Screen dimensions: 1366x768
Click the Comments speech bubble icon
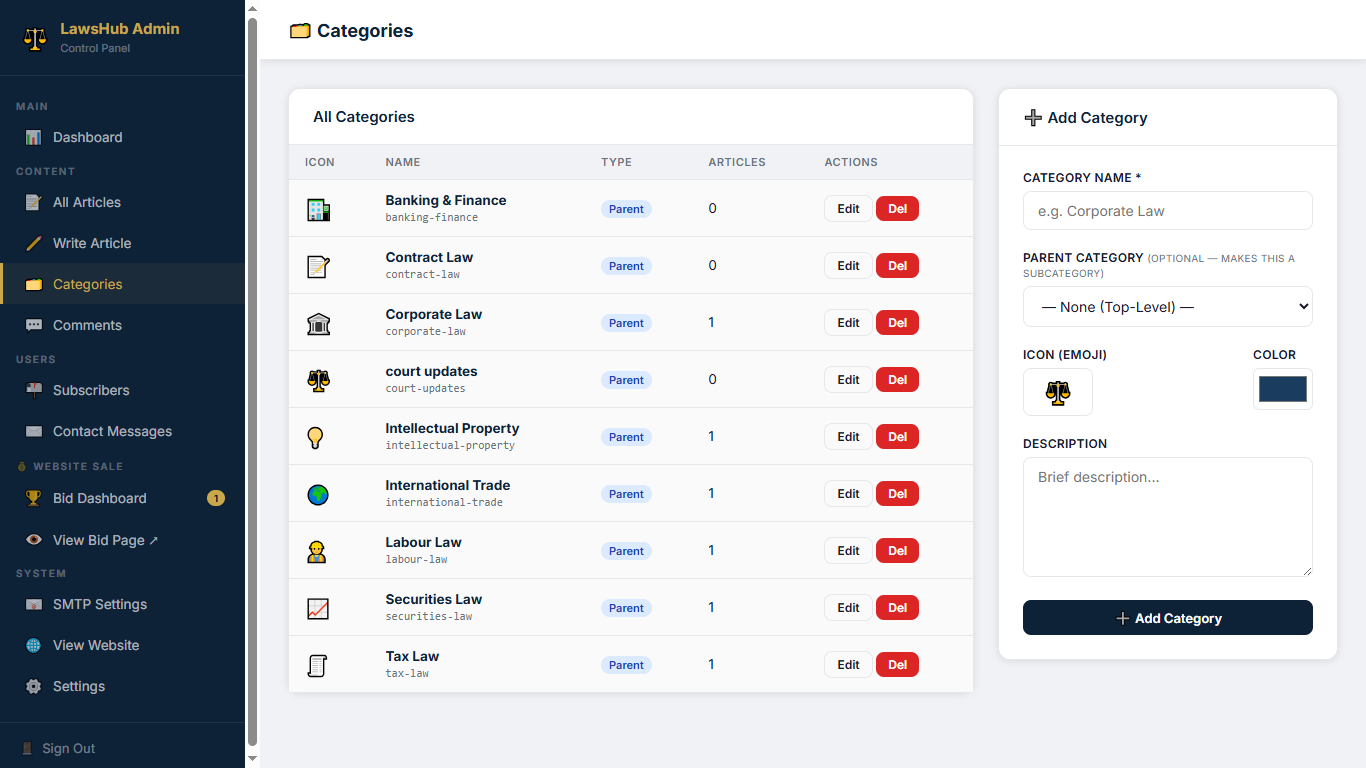coord(34,325)
